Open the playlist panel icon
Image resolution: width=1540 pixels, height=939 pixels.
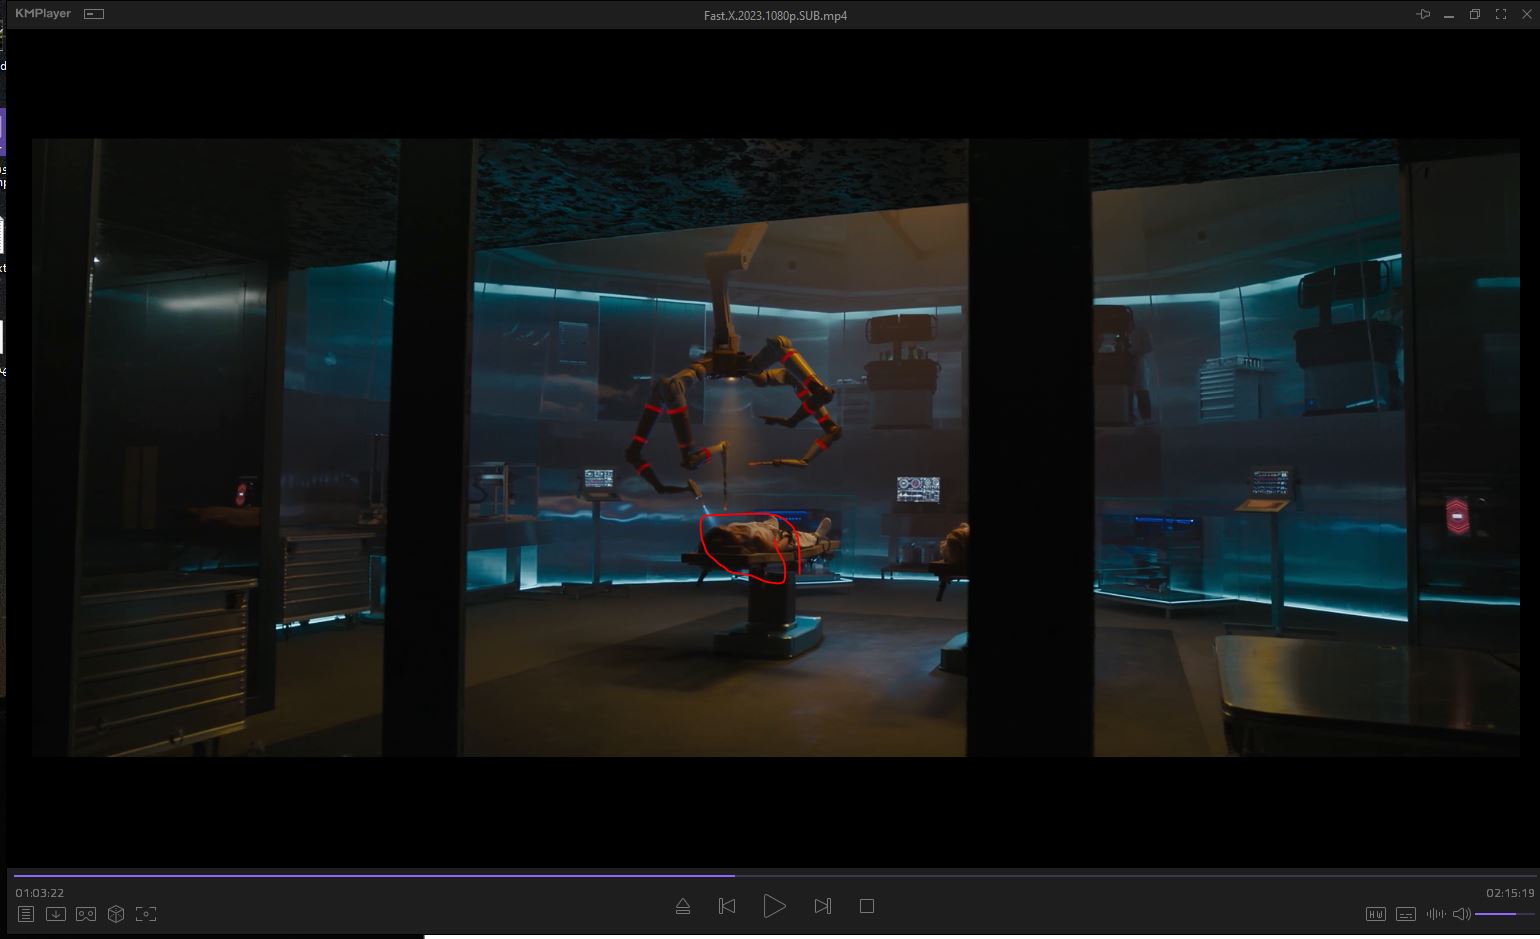click(x=26, y=914)
